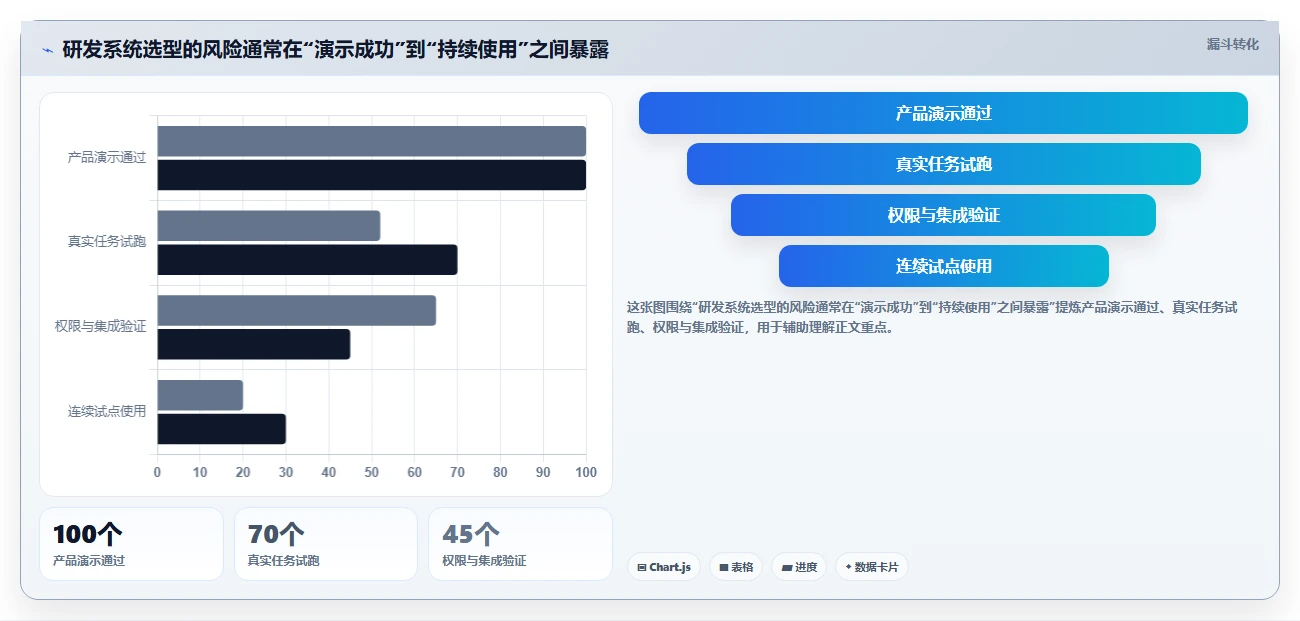The height and width of the screenshot is (621, 1300).
Task: Click the gray bar for 权限与集成验证
Action: click(x=296, y=310)
